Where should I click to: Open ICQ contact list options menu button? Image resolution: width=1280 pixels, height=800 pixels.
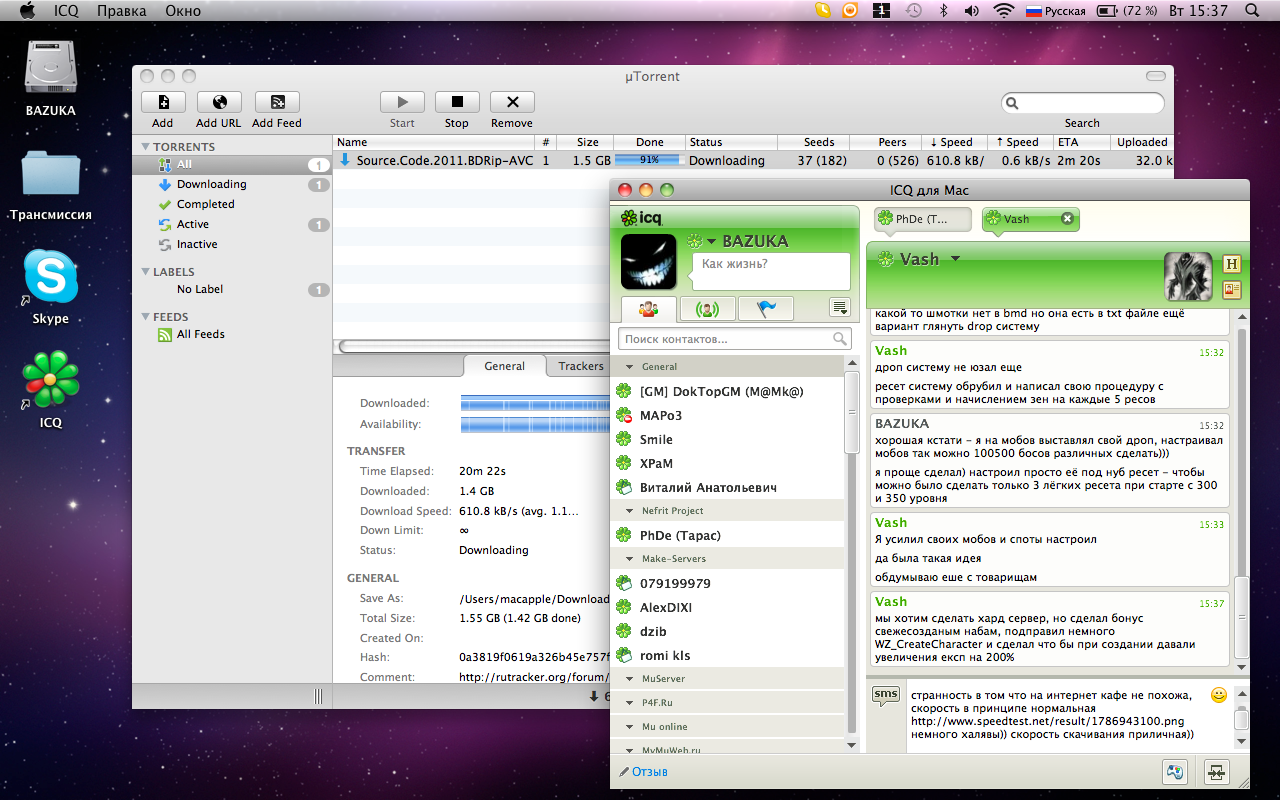(x=839, y=308)
